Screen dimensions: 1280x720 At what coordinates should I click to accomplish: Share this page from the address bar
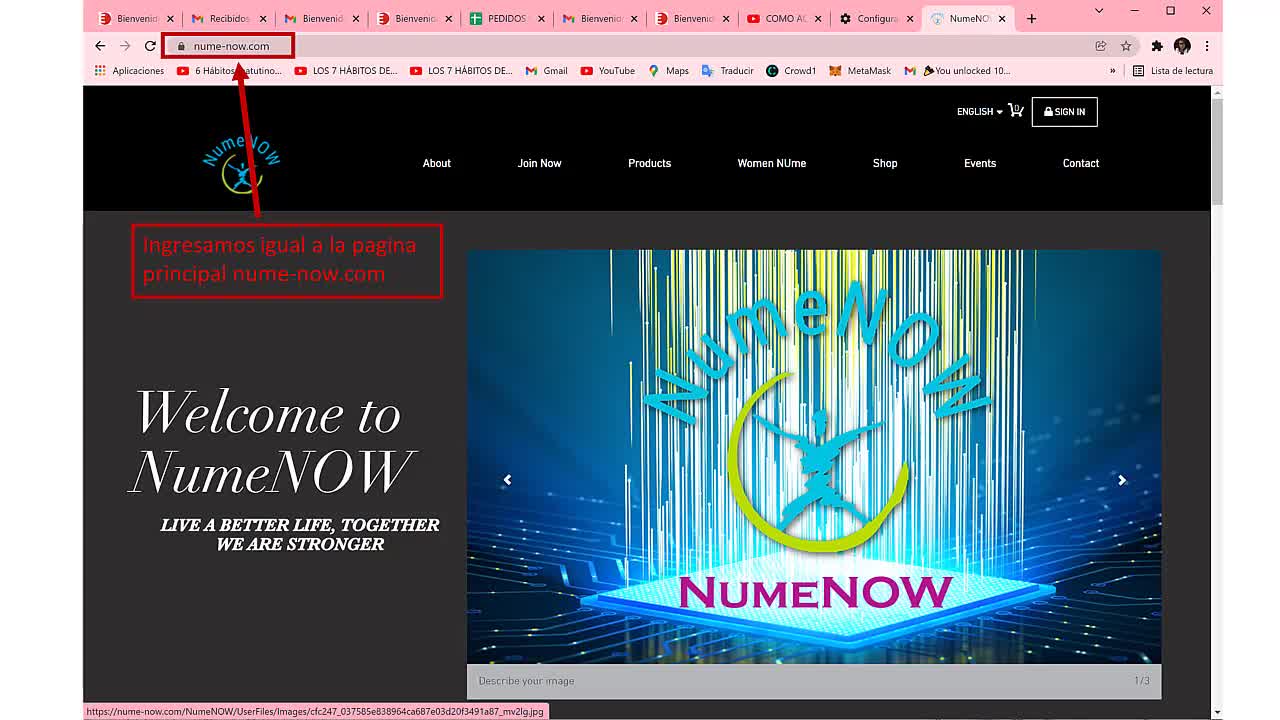click(1101, 46)
